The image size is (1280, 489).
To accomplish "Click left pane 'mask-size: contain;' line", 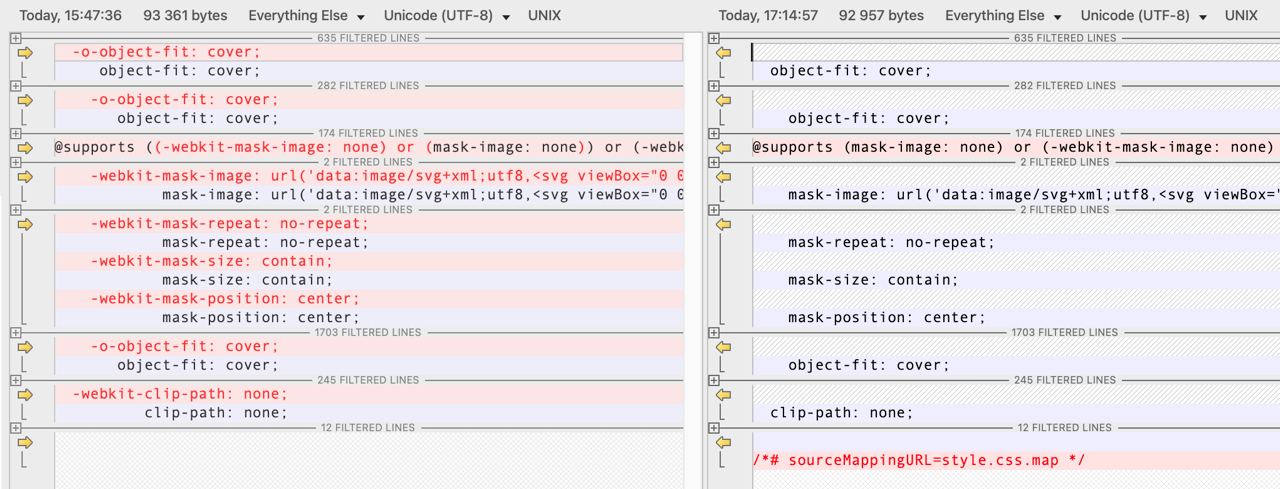I will [369, 280].
